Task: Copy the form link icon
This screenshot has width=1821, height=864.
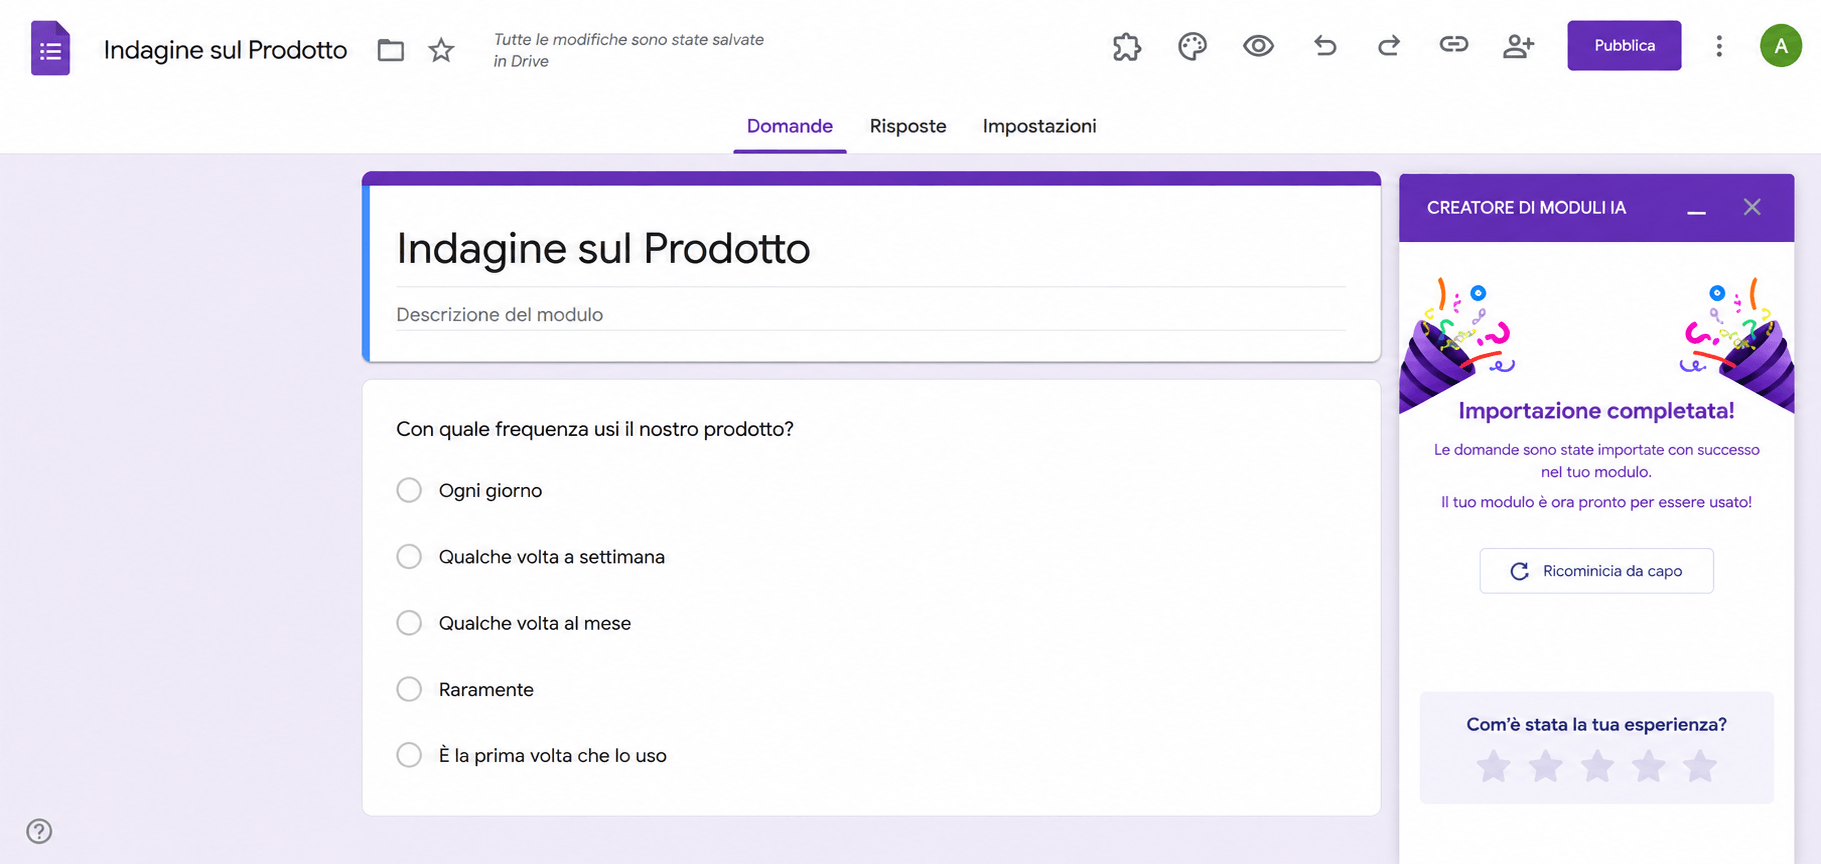Action: [1454, 45]
